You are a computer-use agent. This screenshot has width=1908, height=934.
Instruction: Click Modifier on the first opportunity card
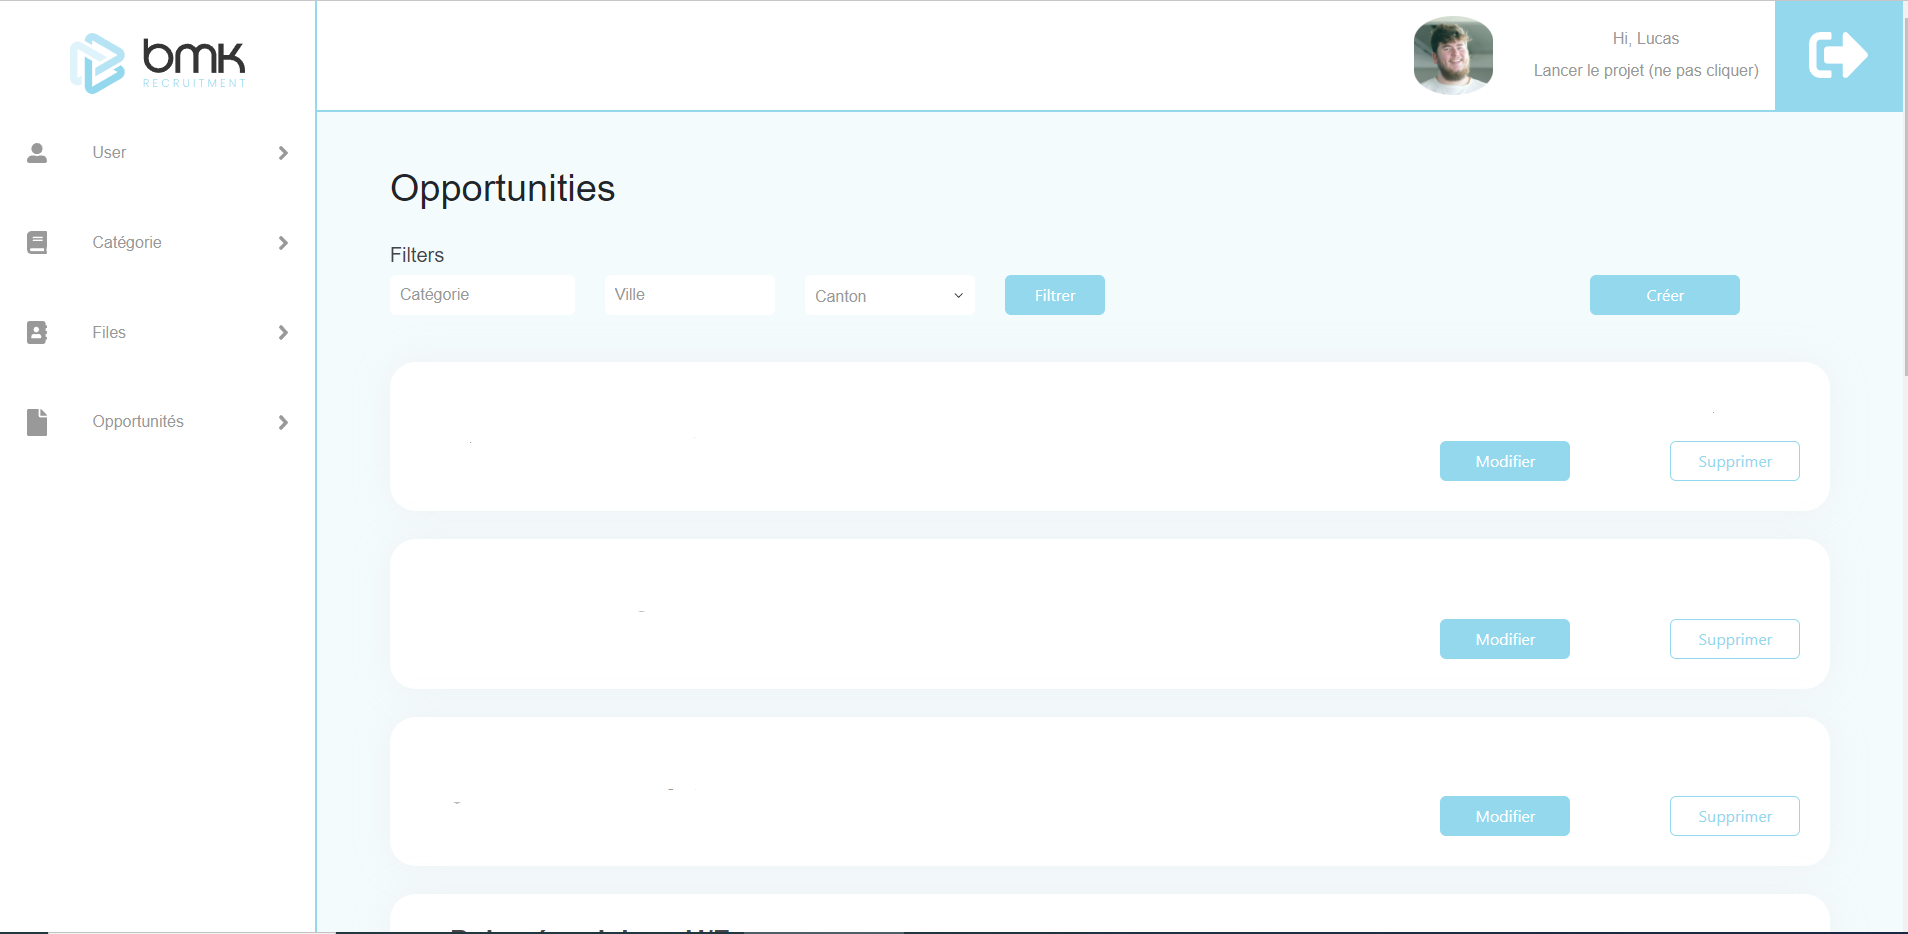(x=1505, y=461)
